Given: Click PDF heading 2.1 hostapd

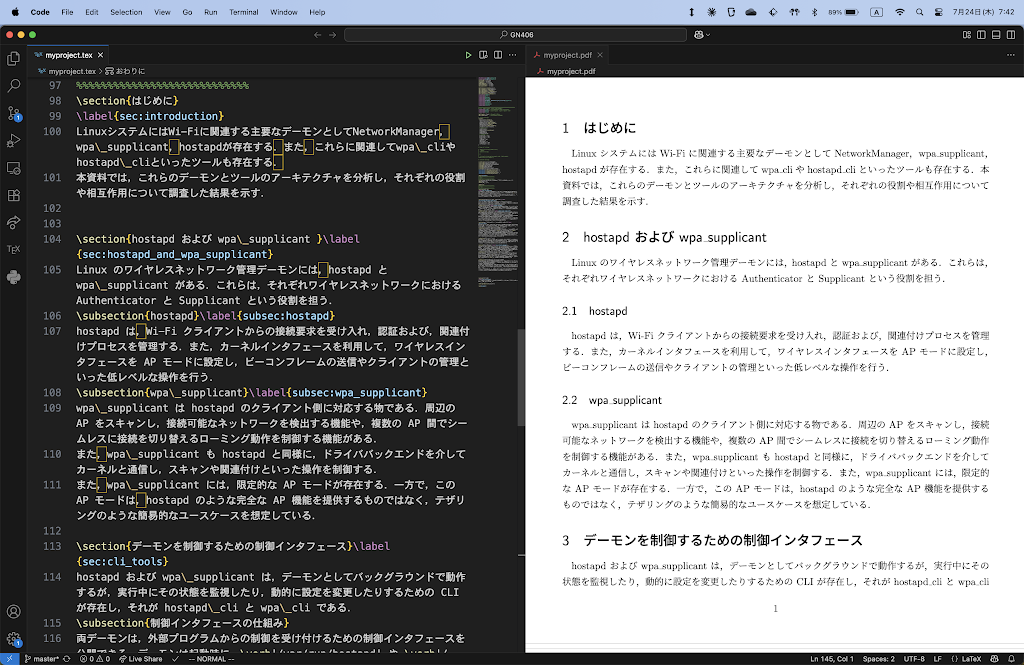Looking at the screenshot, I should (594, 311).
